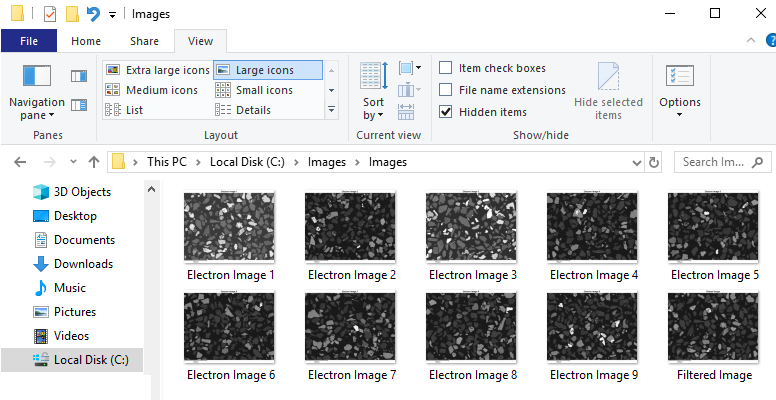Click the Refresh icon in address bar
Viewport: 776px width, 400px height.
pyautogui.click(x=654, y=162)
